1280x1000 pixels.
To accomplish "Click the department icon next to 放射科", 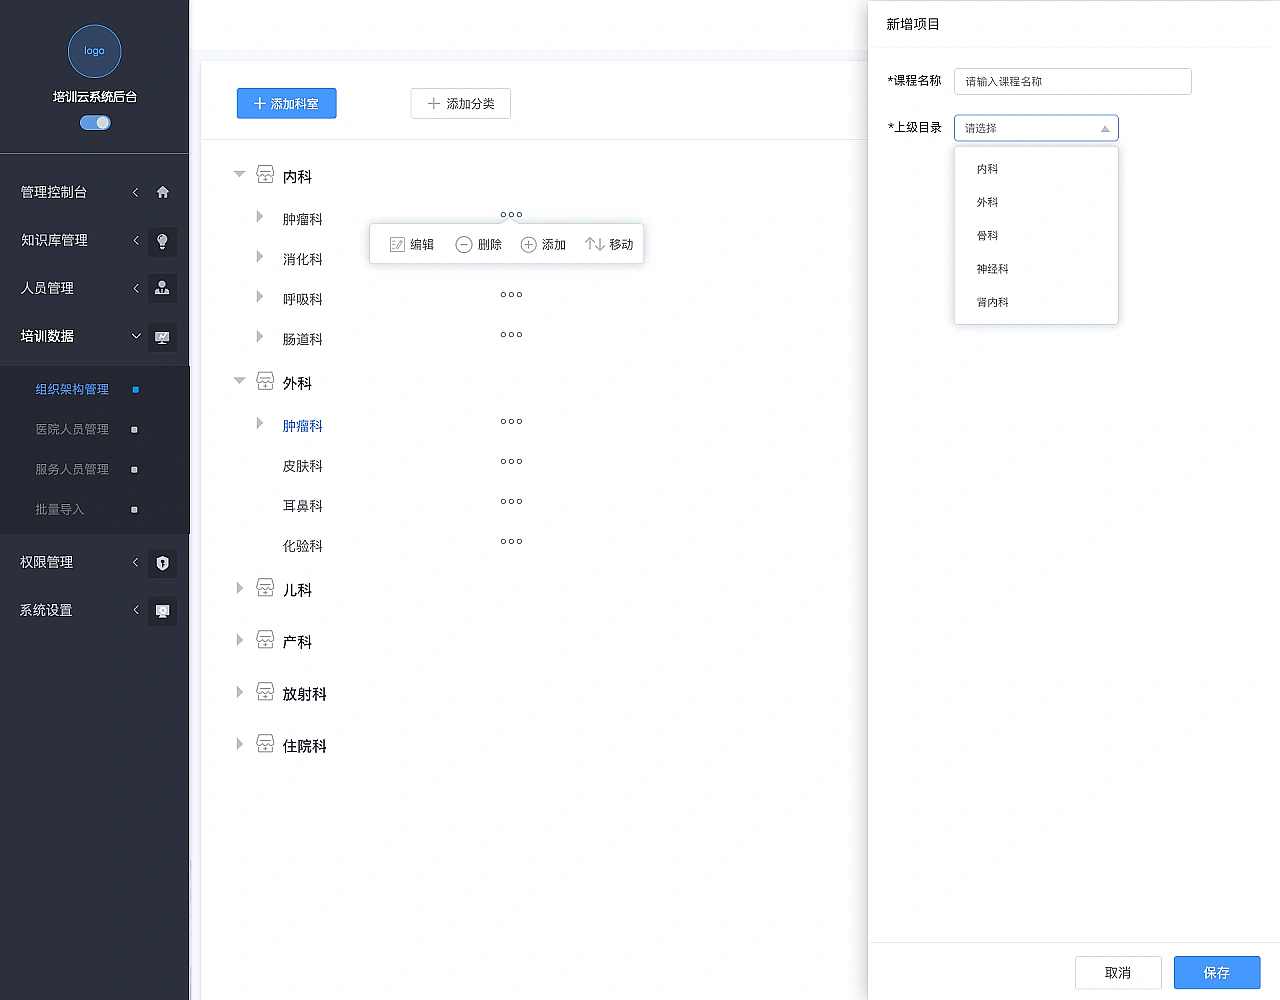I will point(265,692).
